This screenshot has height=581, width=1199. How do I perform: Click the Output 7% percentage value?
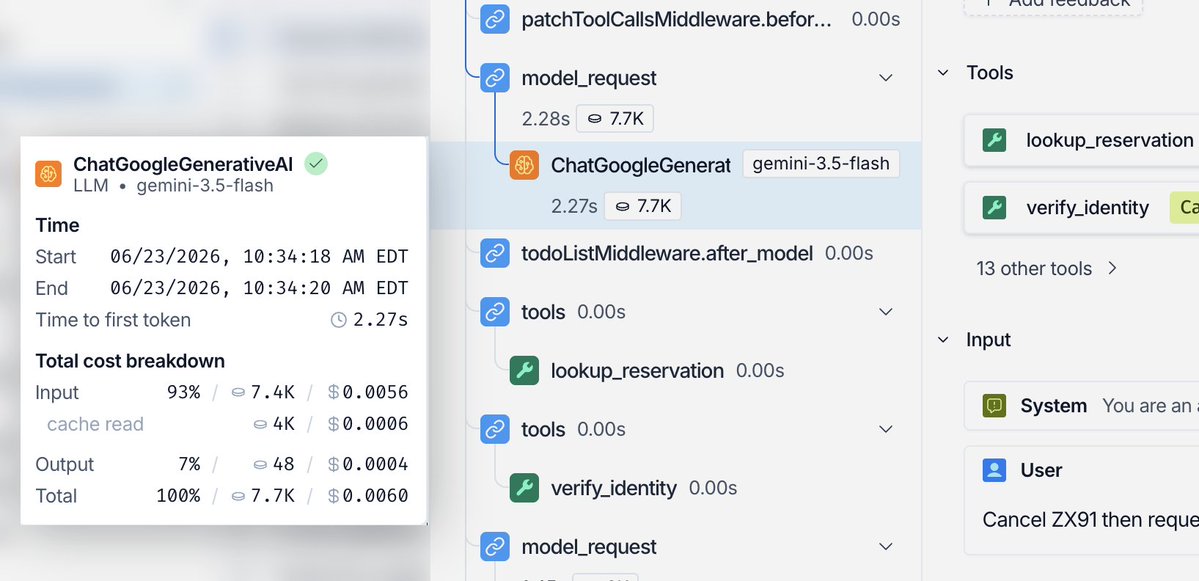(188, 464)
